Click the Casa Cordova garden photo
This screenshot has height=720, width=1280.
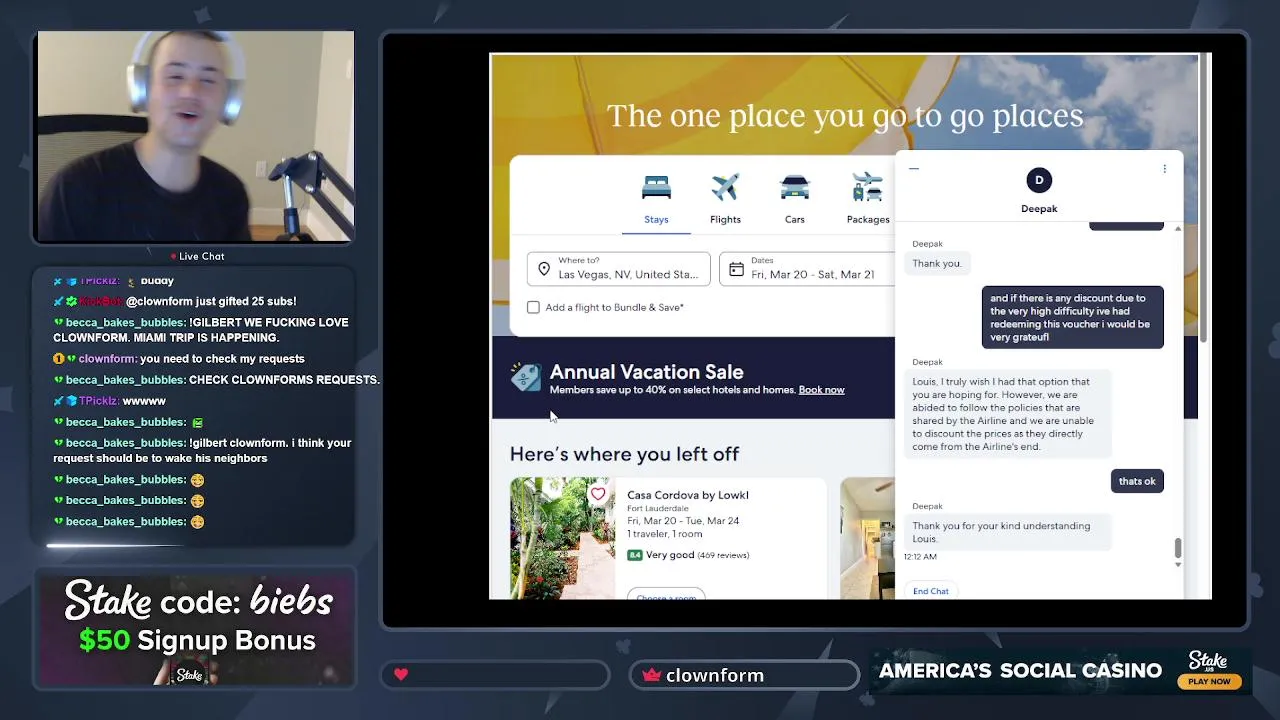(x=562, y=538)
